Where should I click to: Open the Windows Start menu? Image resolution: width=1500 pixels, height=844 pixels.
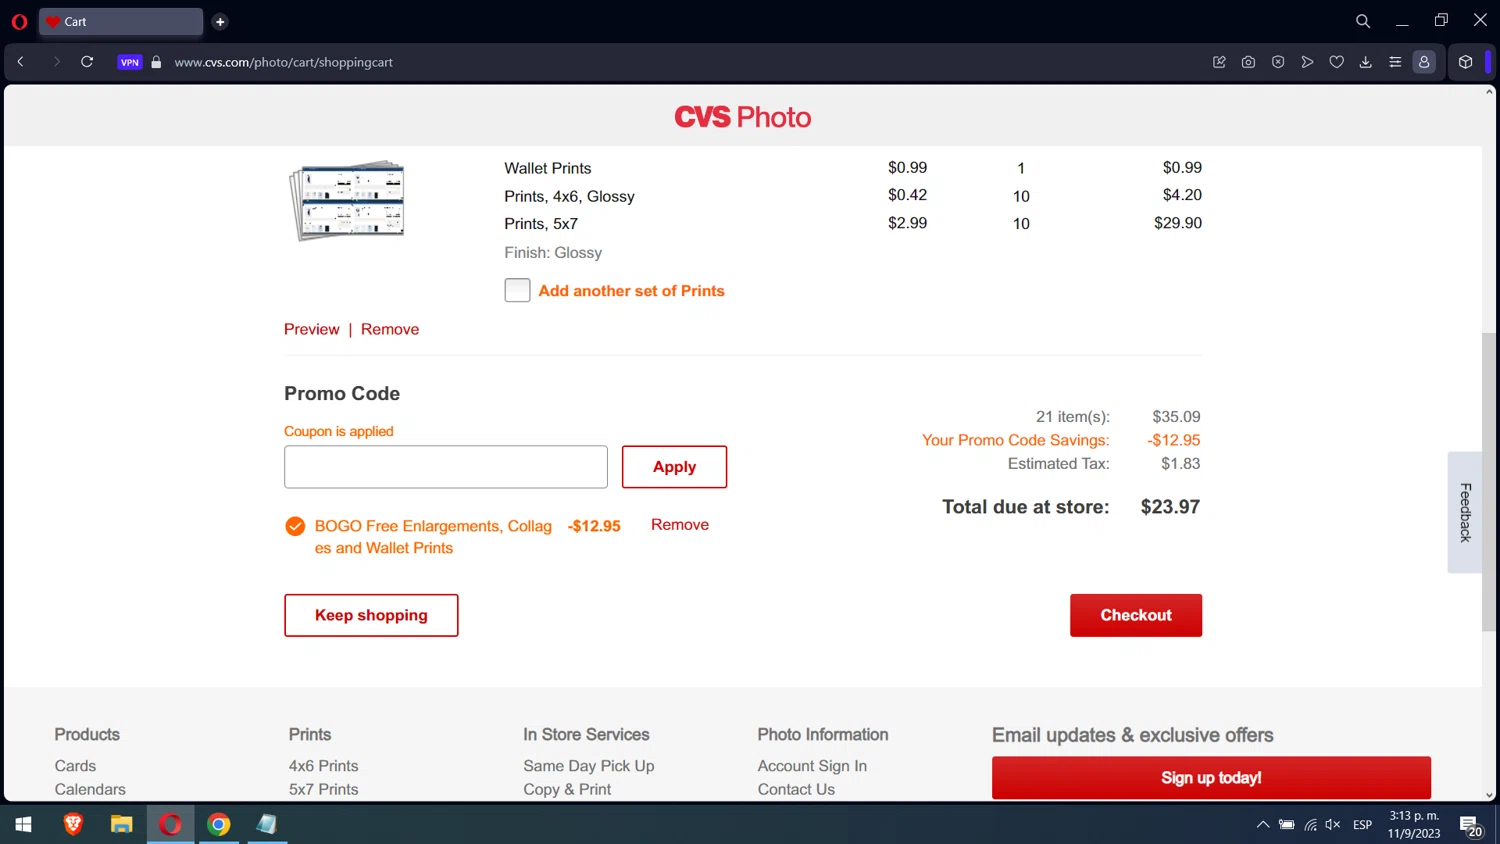[x=23, y=825]
